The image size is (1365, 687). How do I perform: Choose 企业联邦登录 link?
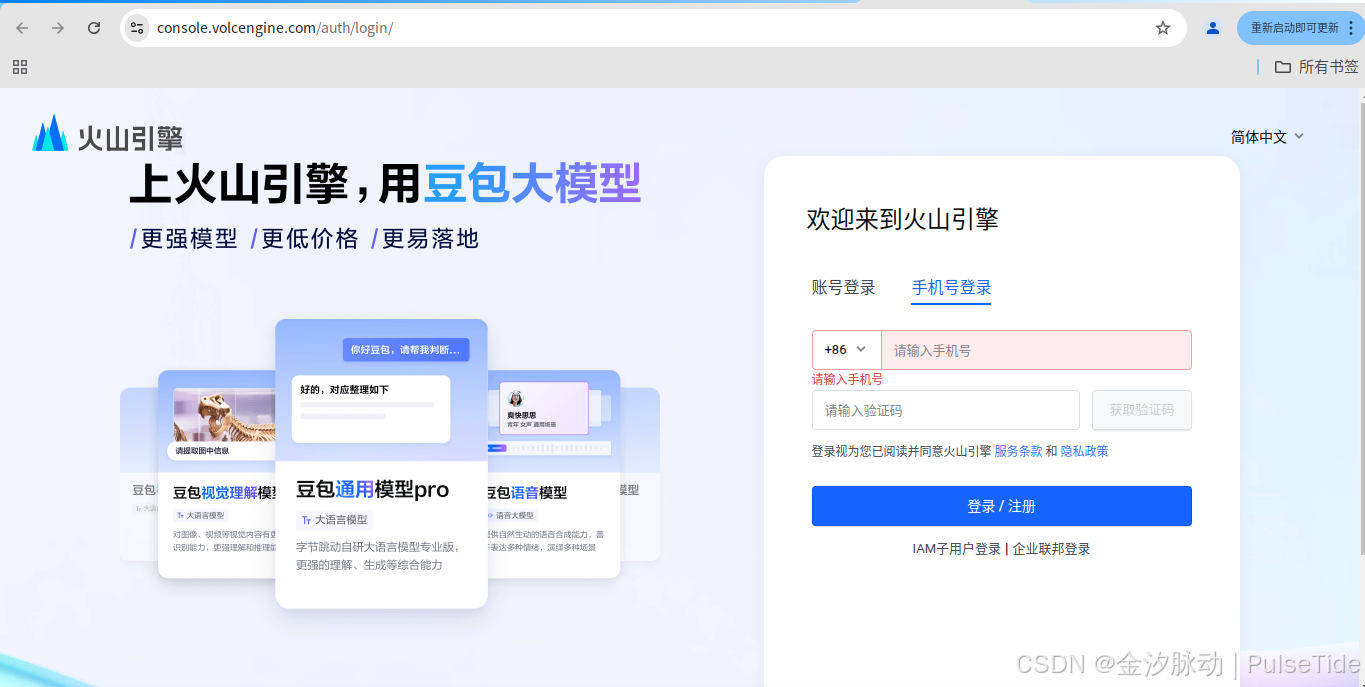click(1051, 549)
